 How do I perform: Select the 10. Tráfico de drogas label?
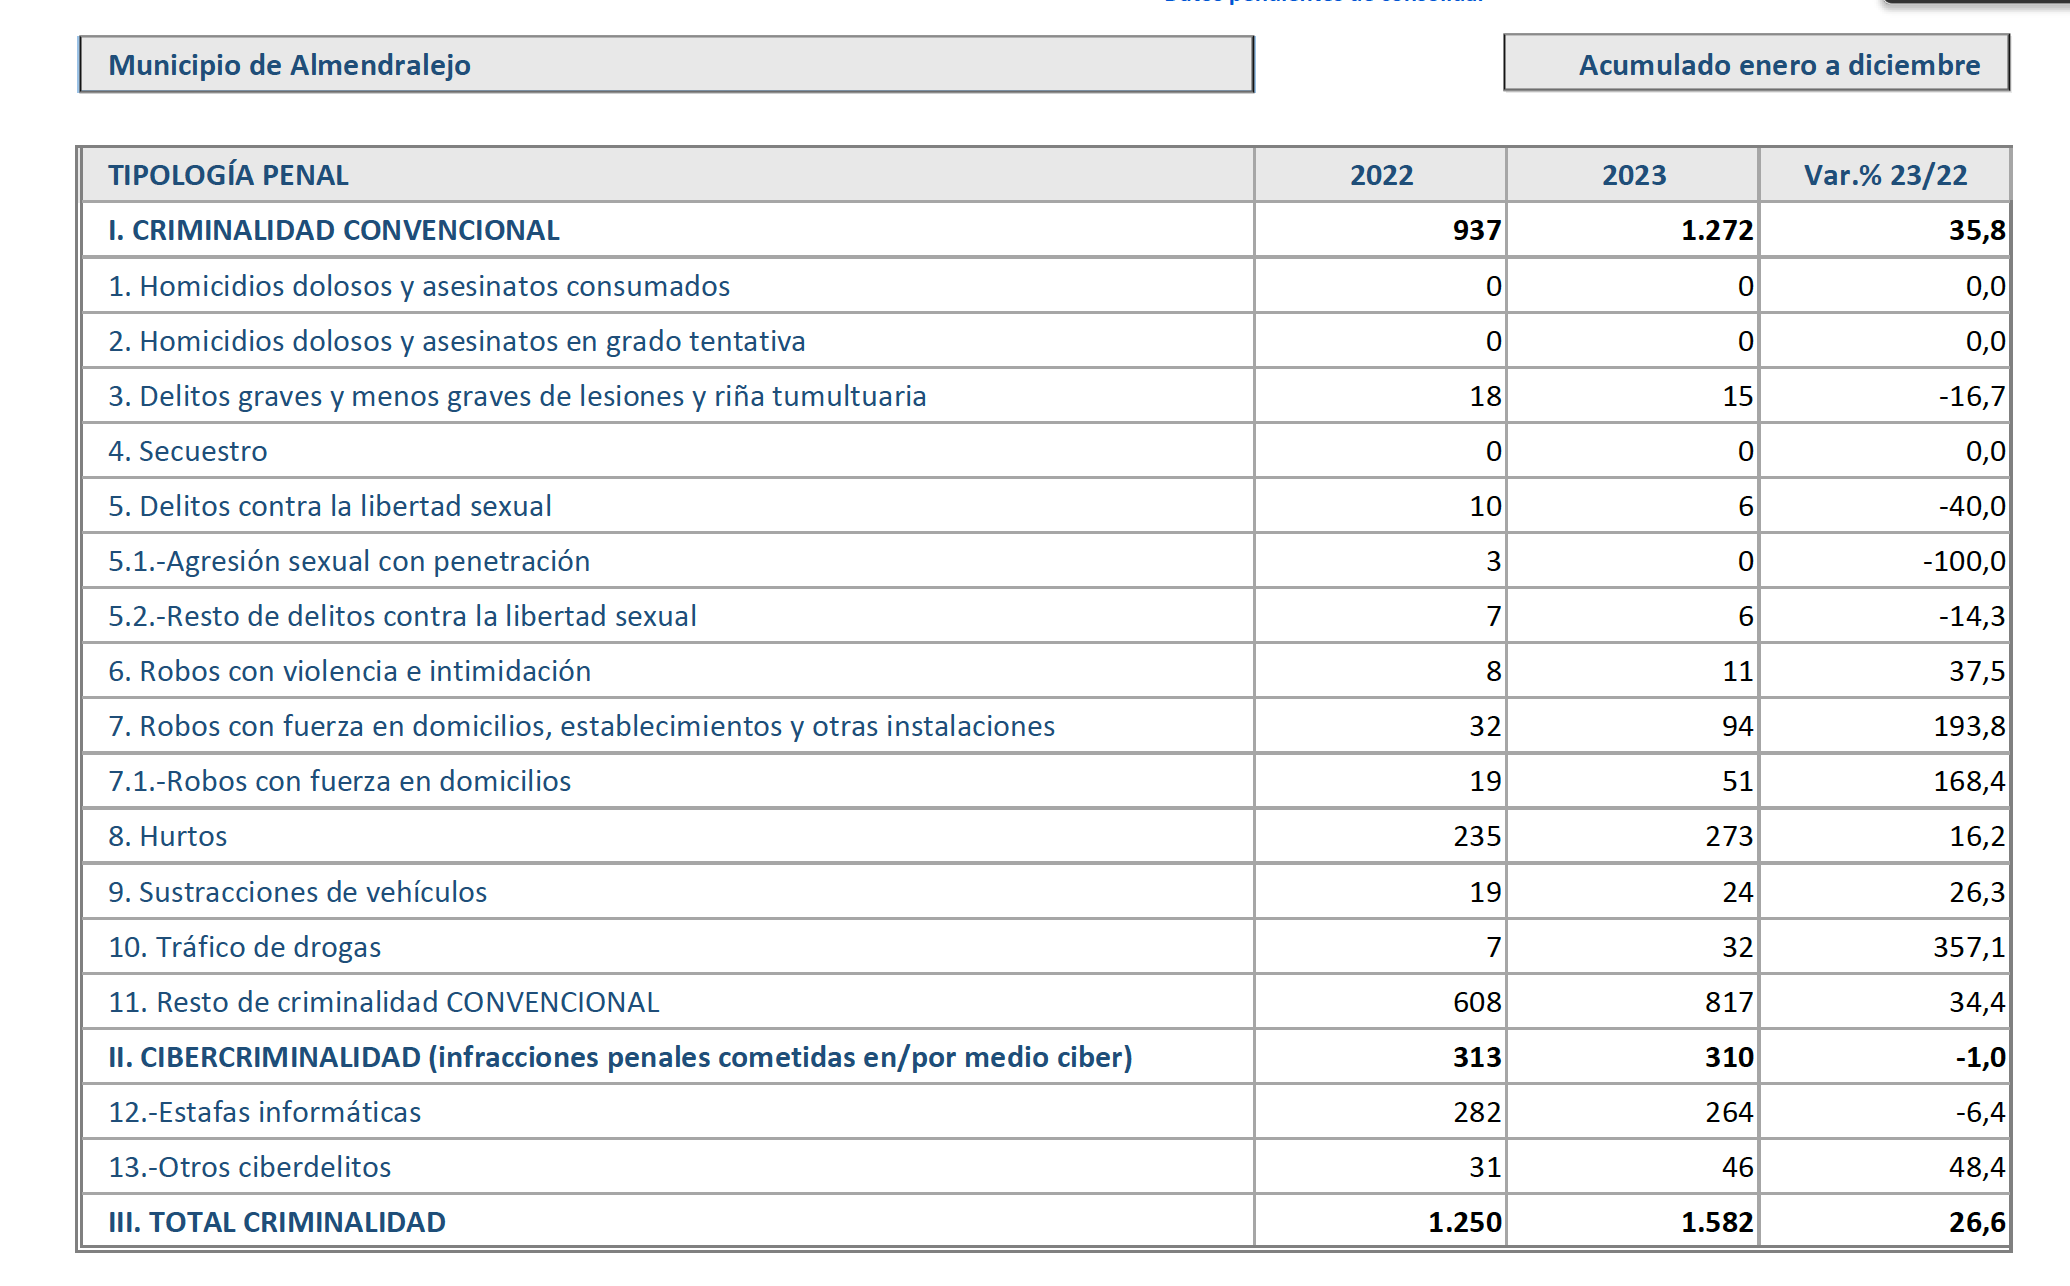[x=245, y=946]
